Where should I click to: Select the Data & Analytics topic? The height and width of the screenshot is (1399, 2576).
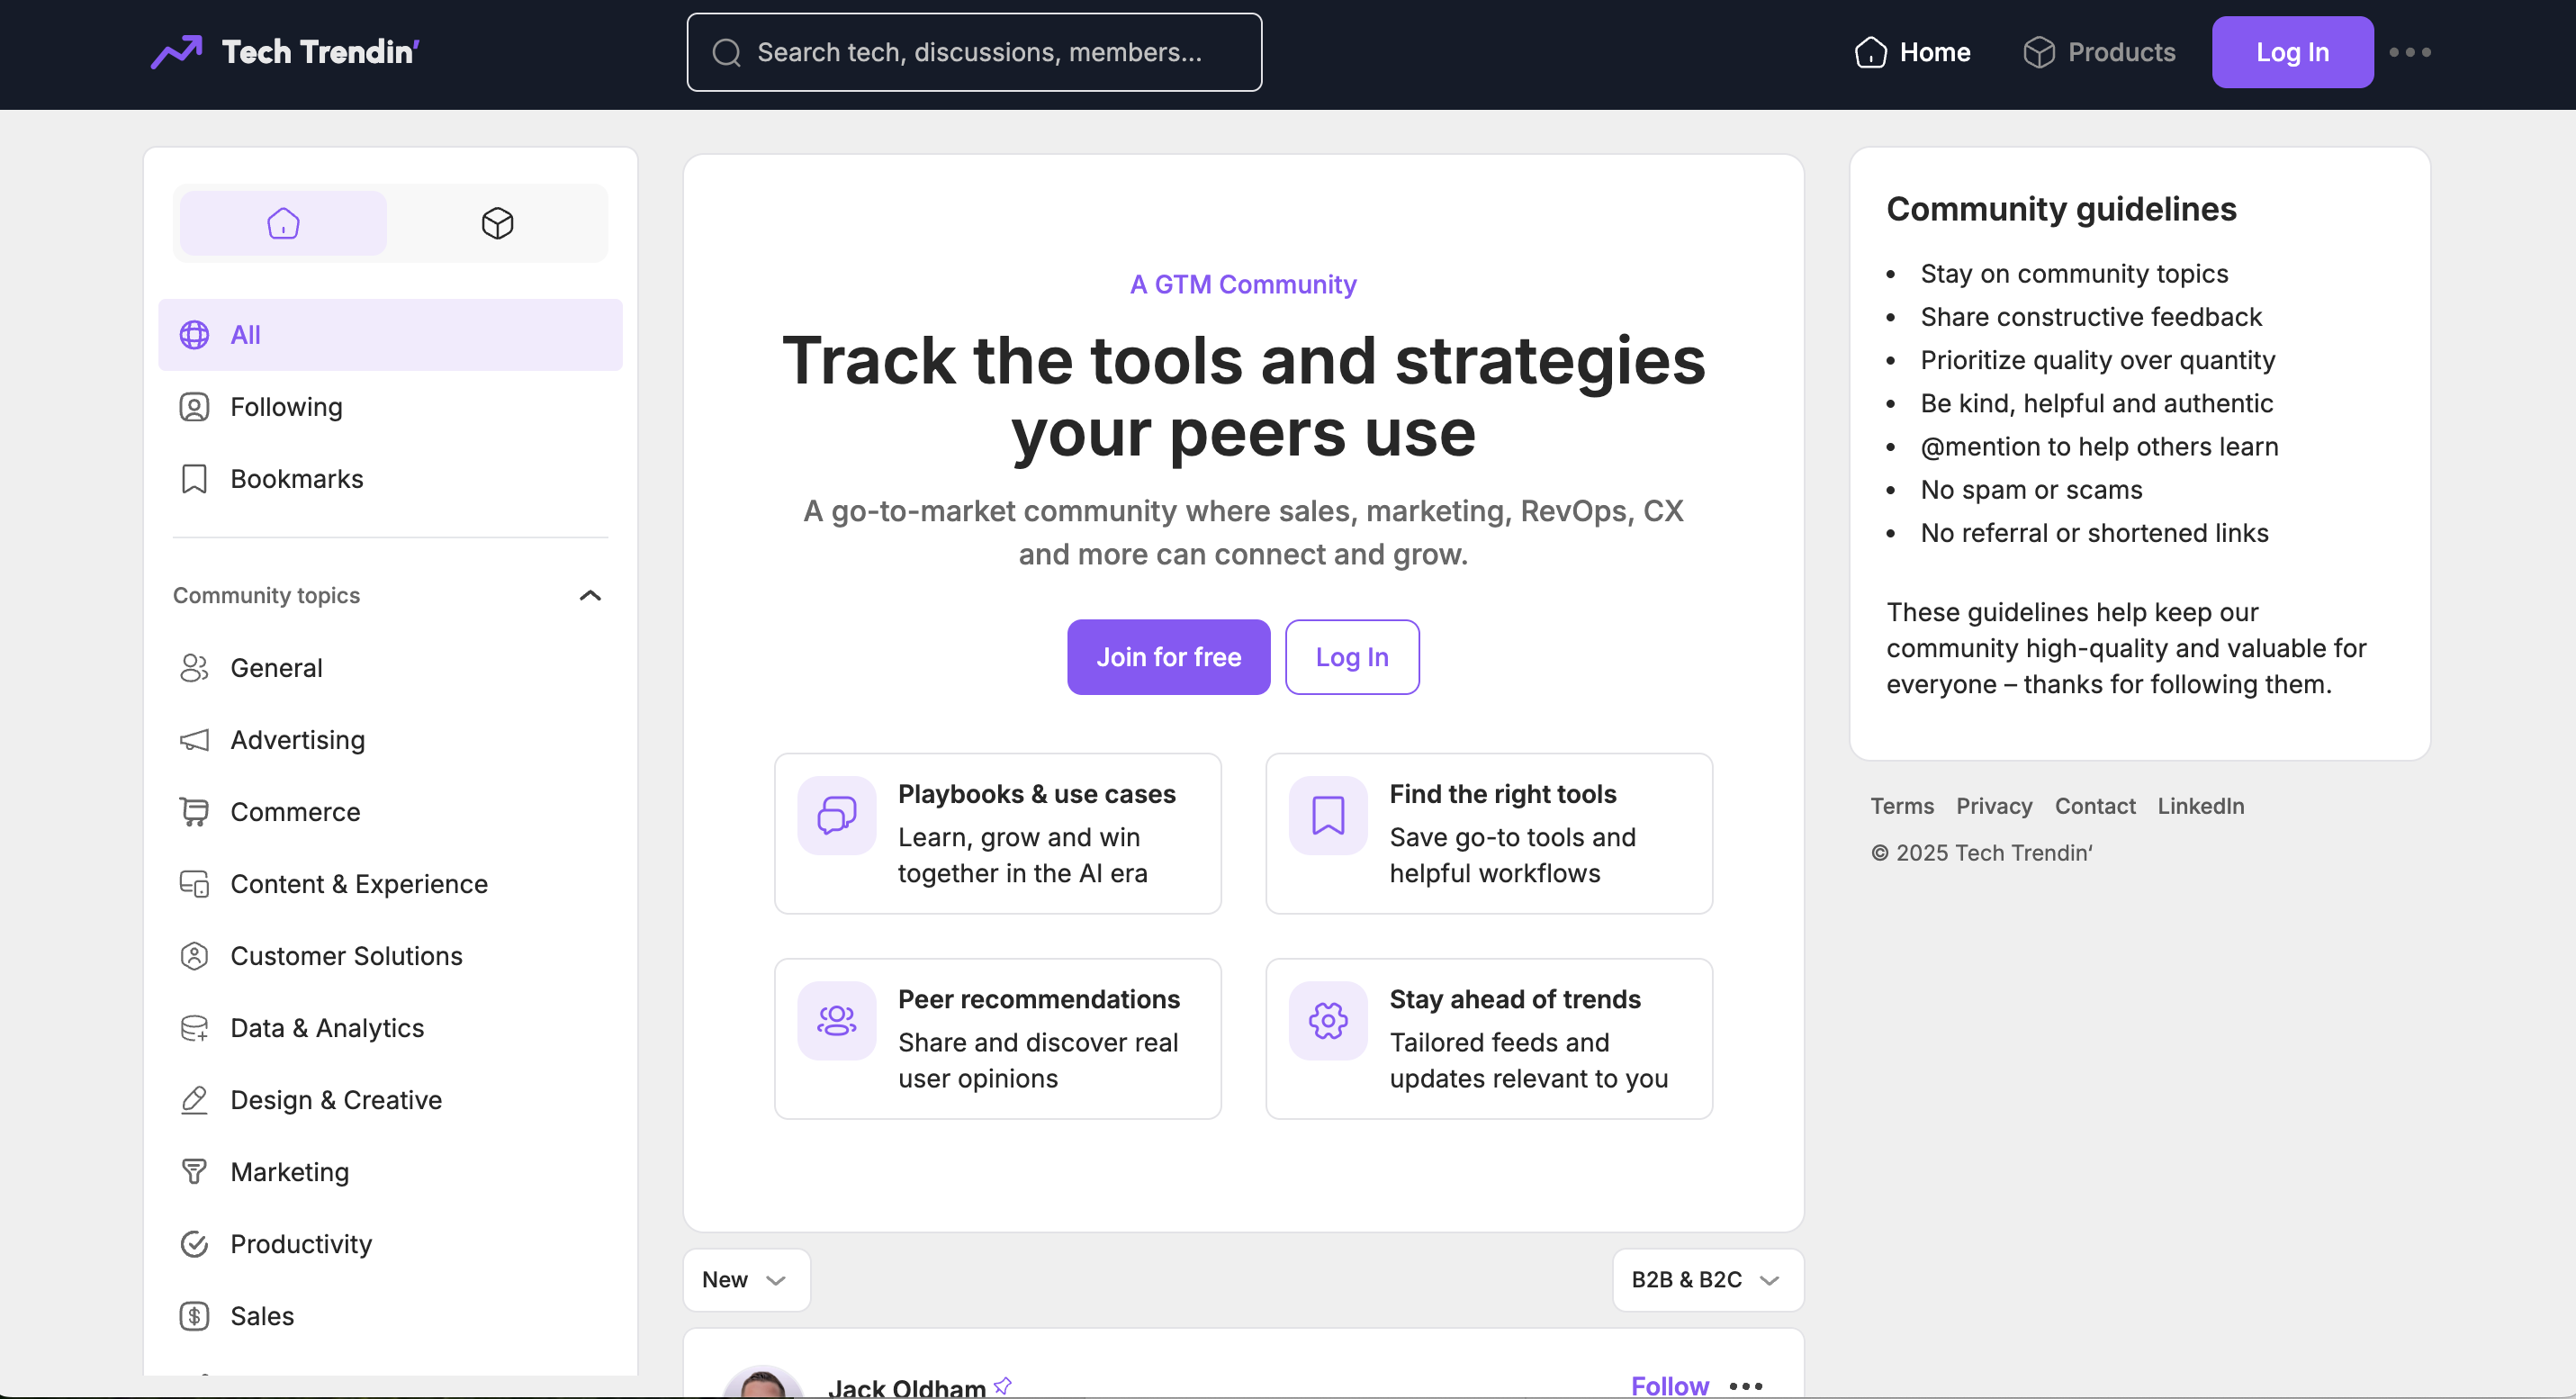click(x=326, y=1028)
